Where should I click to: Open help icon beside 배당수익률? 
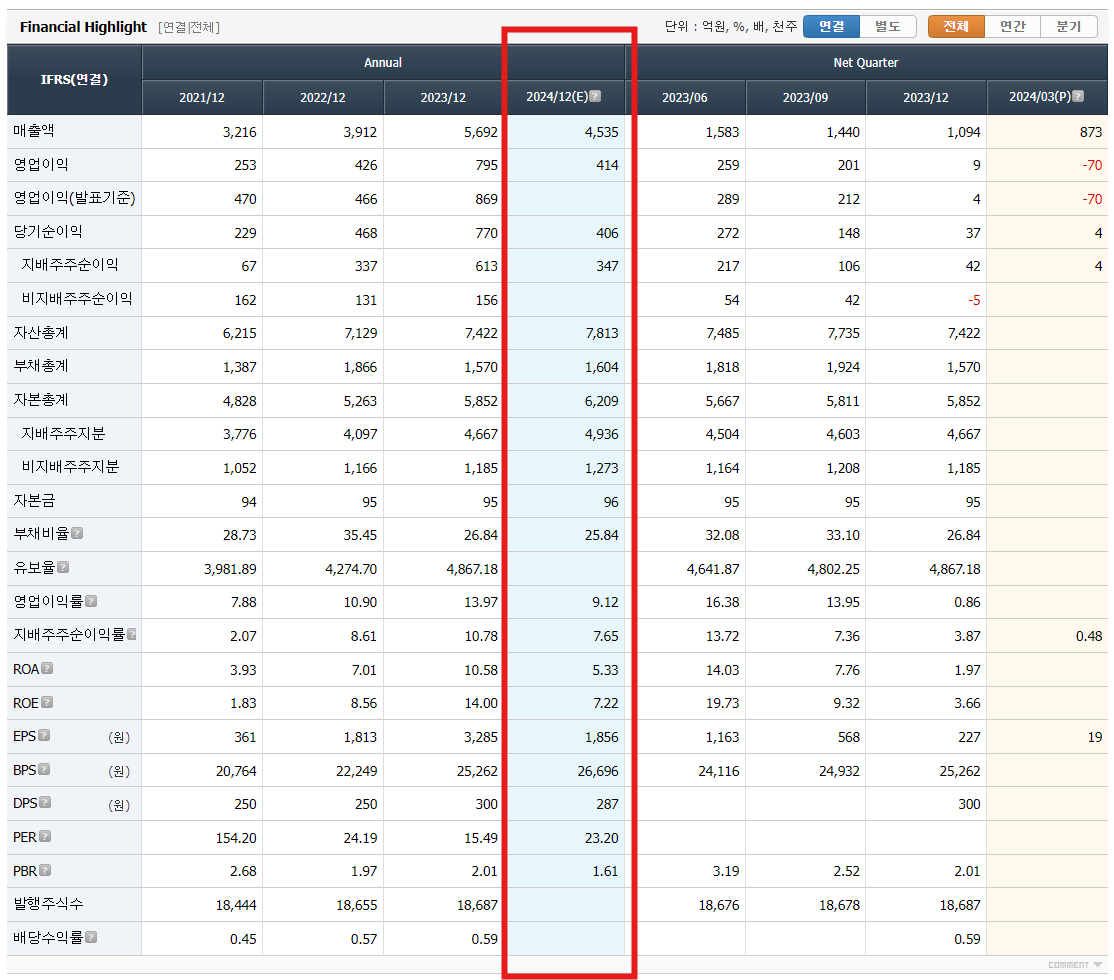pyautogui.click(x=91, y=937)
